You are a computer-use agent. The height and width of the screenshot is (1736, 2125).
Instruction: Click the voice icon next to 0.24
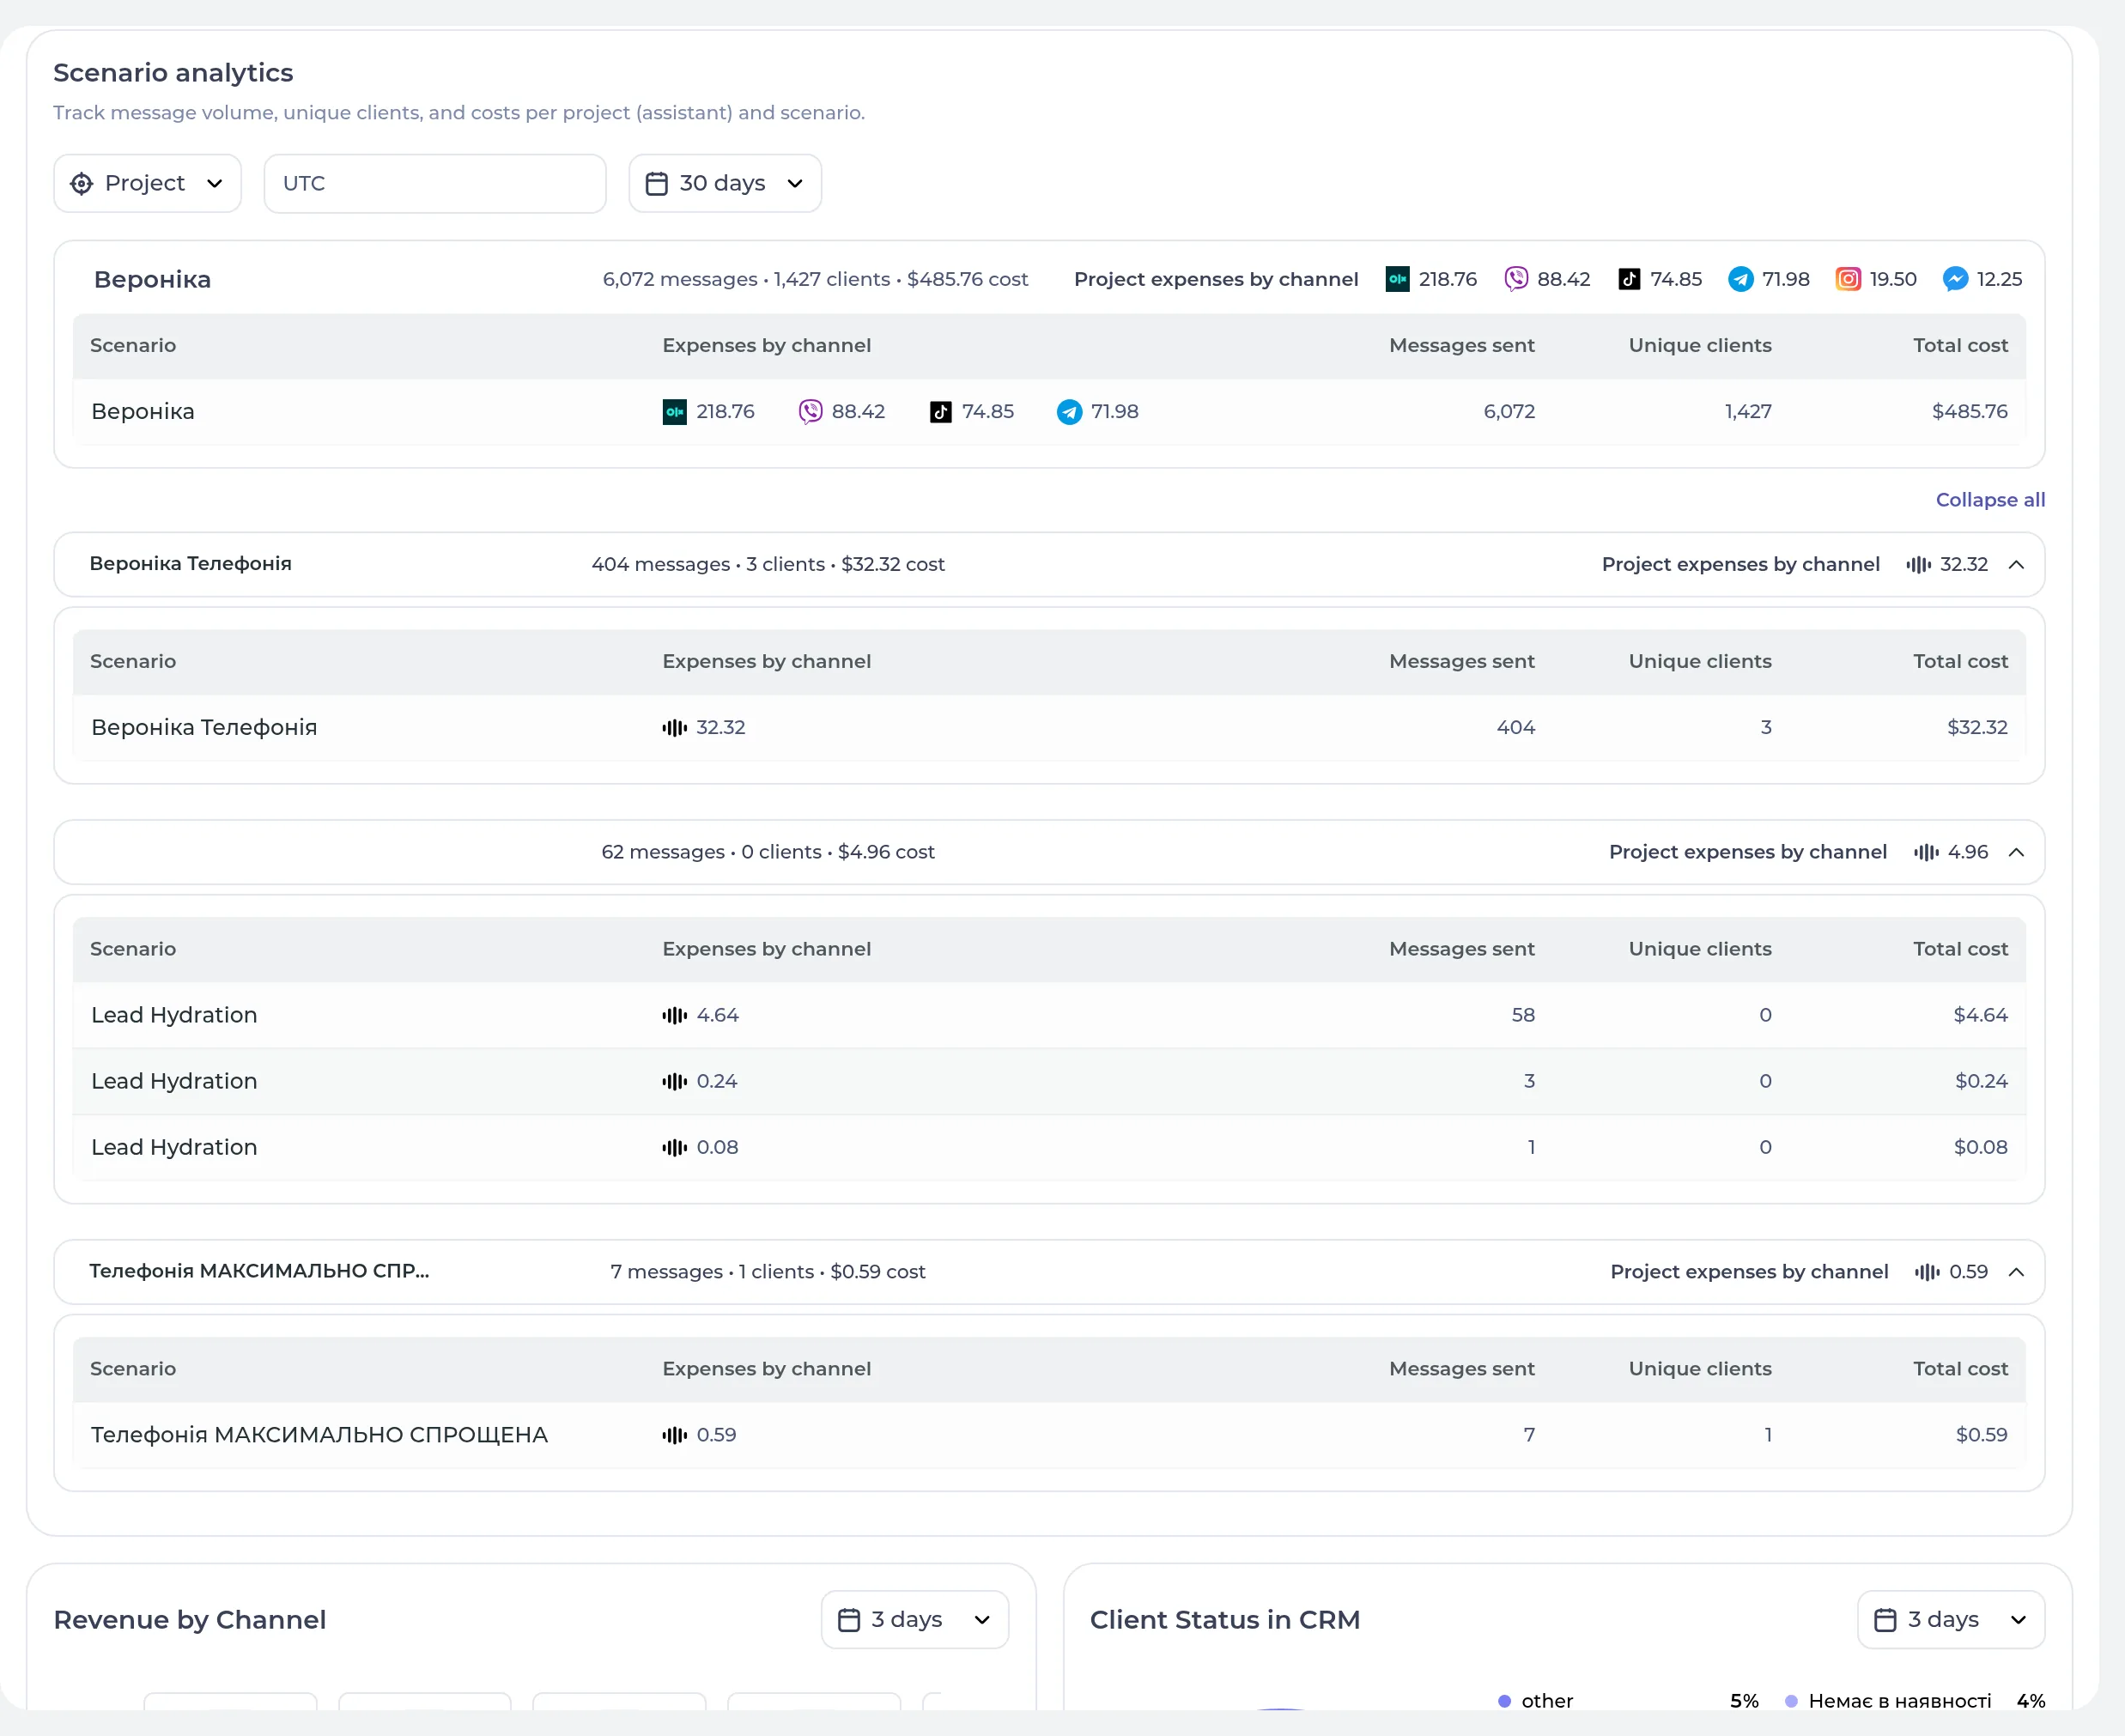(x=675, y=1081)
